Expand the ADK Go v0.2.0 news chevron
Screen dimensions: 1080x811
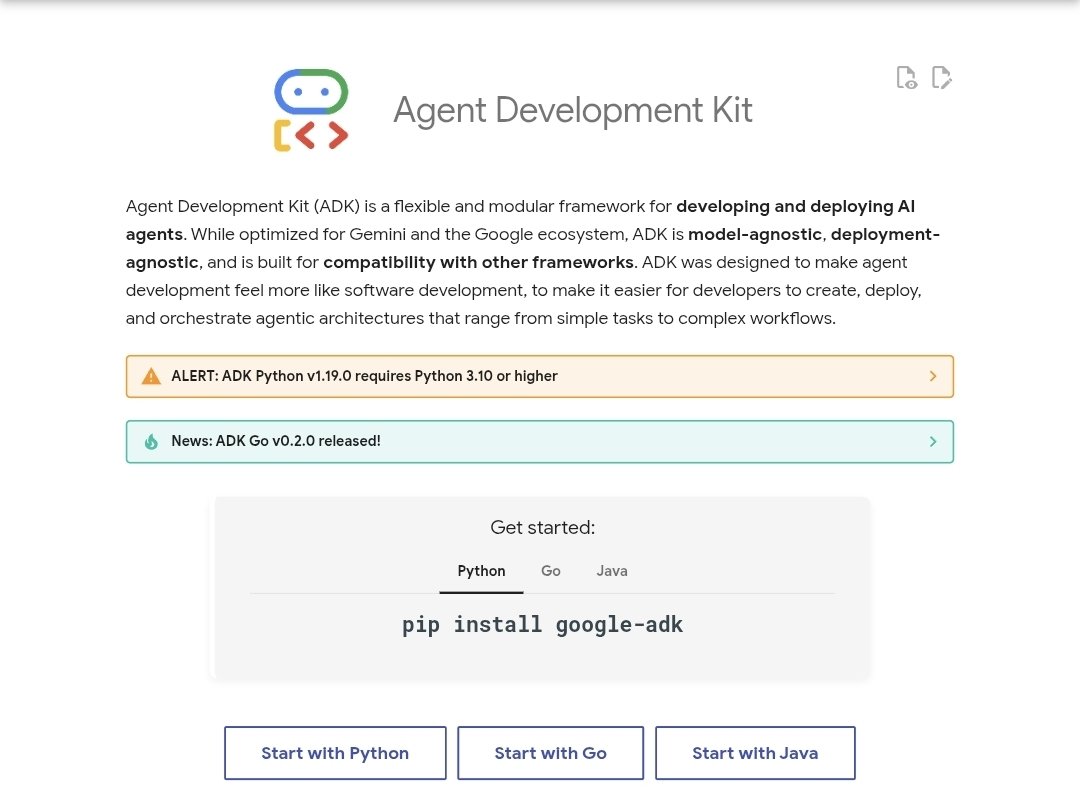(x=933, y=442)
